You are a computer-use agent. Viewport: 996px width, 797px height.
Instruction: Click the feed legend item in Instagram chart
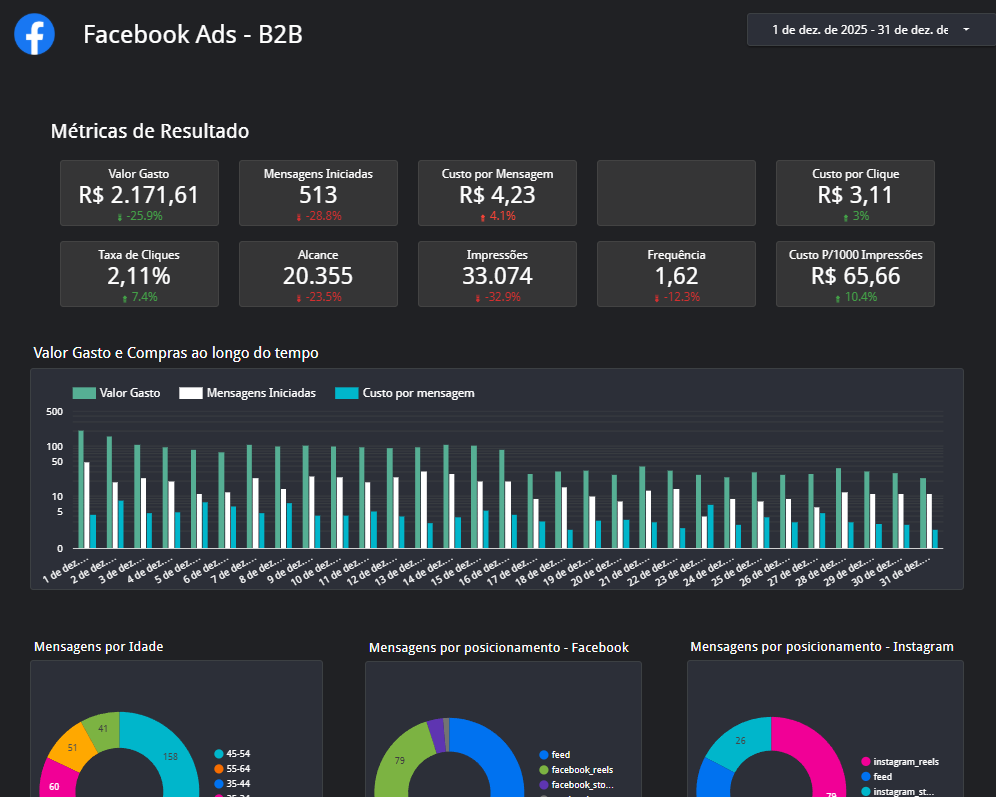(877, 777)
